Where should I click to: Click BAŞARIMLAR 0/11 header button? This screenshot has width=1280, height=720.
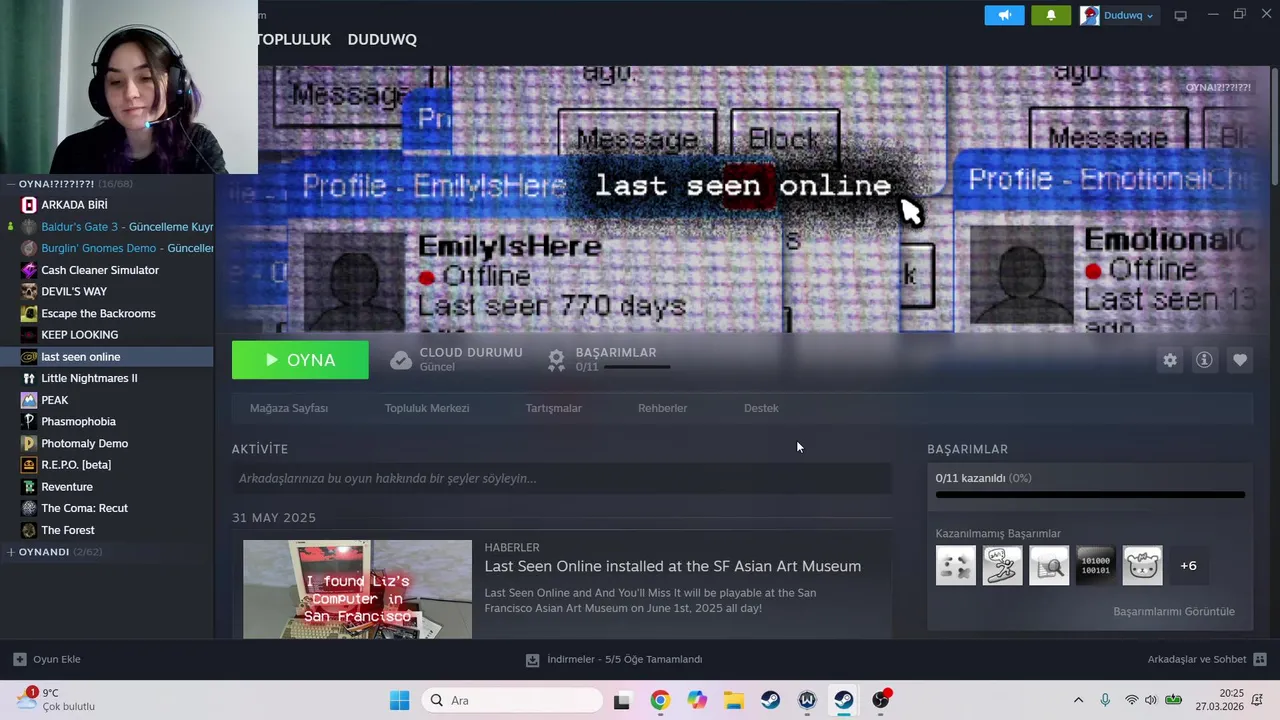tap(607, 360)
